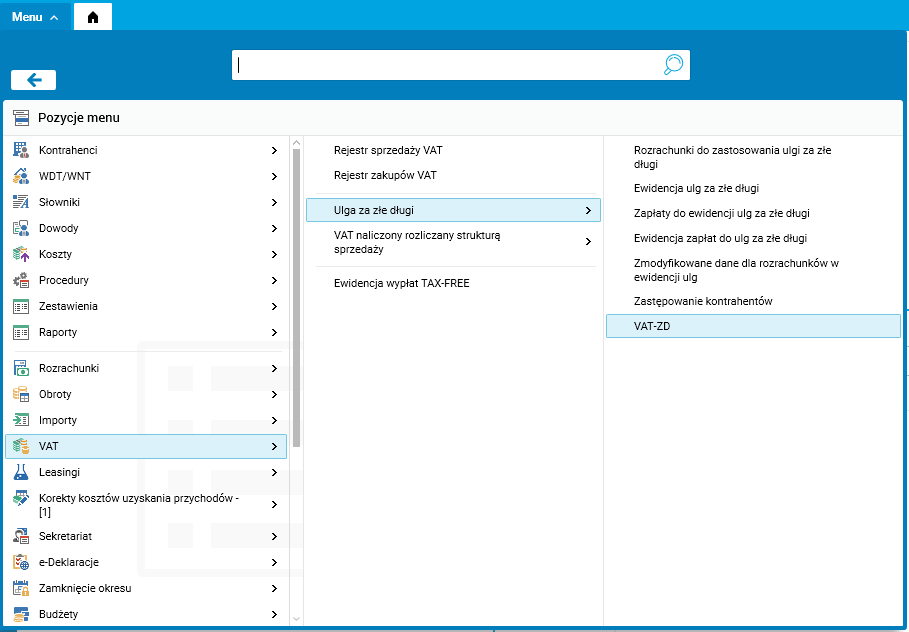The image size is (909, 632).
Task: Select Ulga za złe długi entry
Action: pyautogui.click(x=453, y=210)
